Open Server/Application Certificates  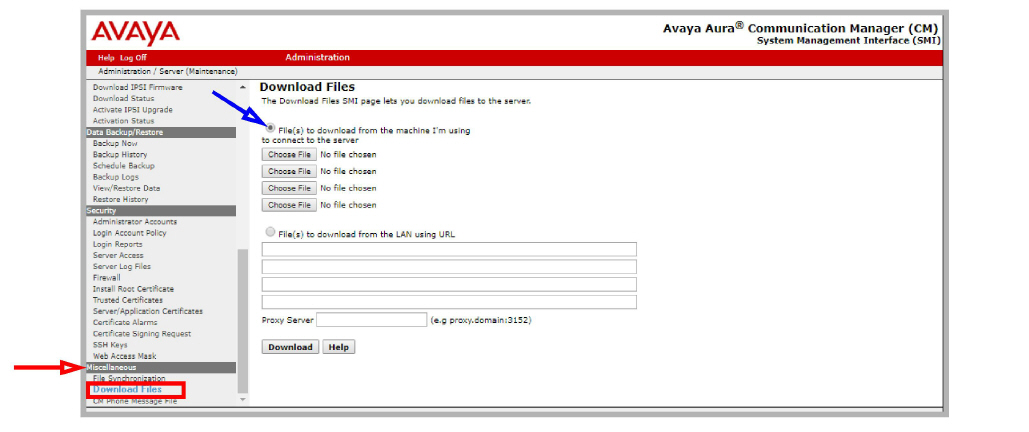[148, 311]
